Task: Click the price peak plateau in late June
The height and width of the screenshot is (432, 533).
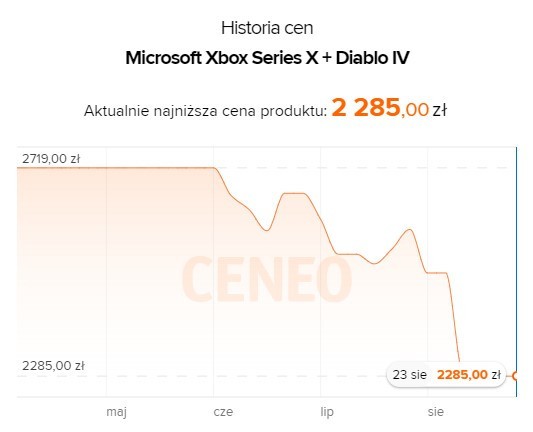Action: coord(294,193)
